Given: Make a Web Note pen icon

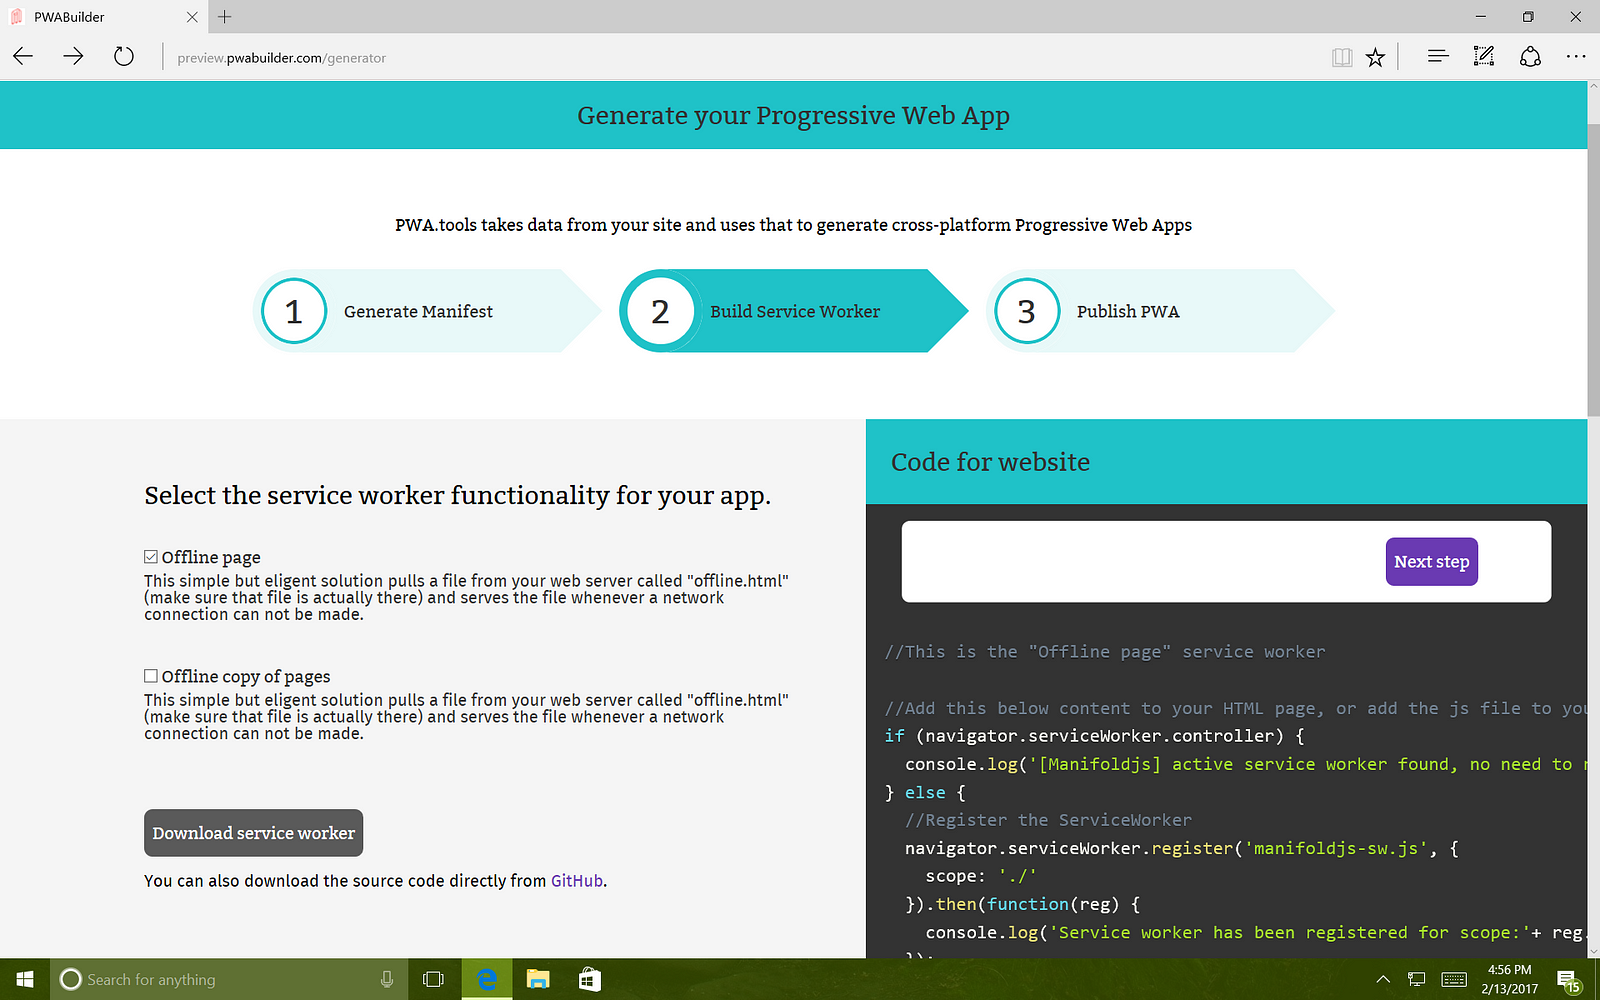Looking at the screenshot, I should click(x=1484, y=57).
